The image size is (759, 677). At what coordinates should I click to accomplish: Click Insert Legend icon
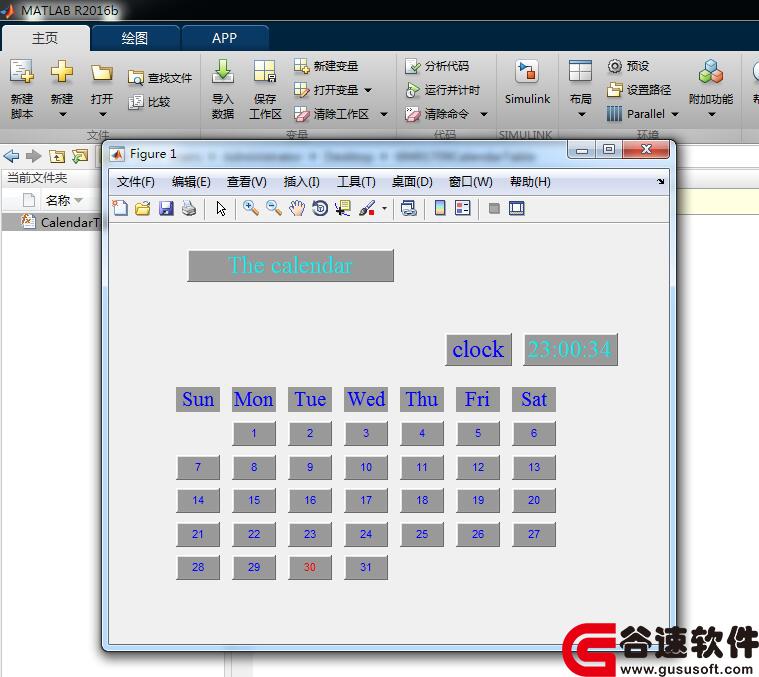463,208
